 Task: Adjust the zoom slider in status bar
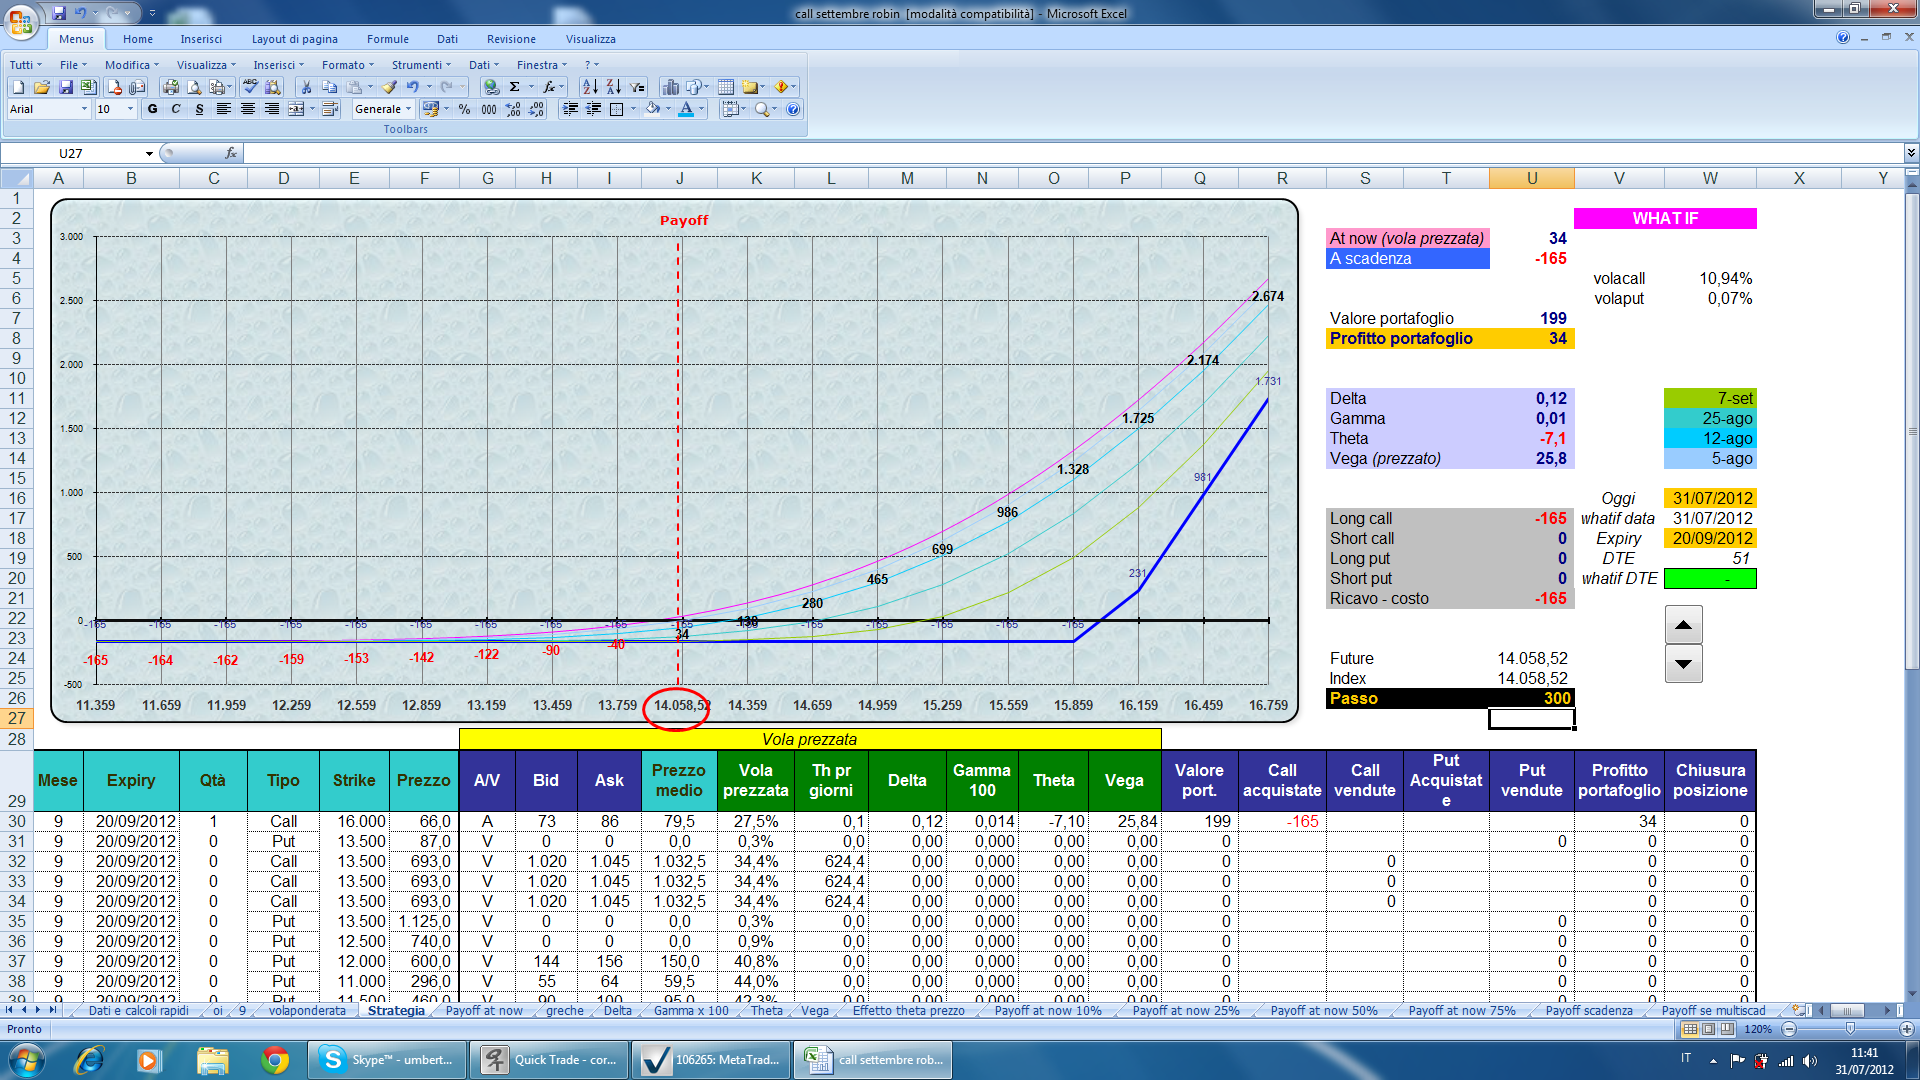[1849, 1029]
